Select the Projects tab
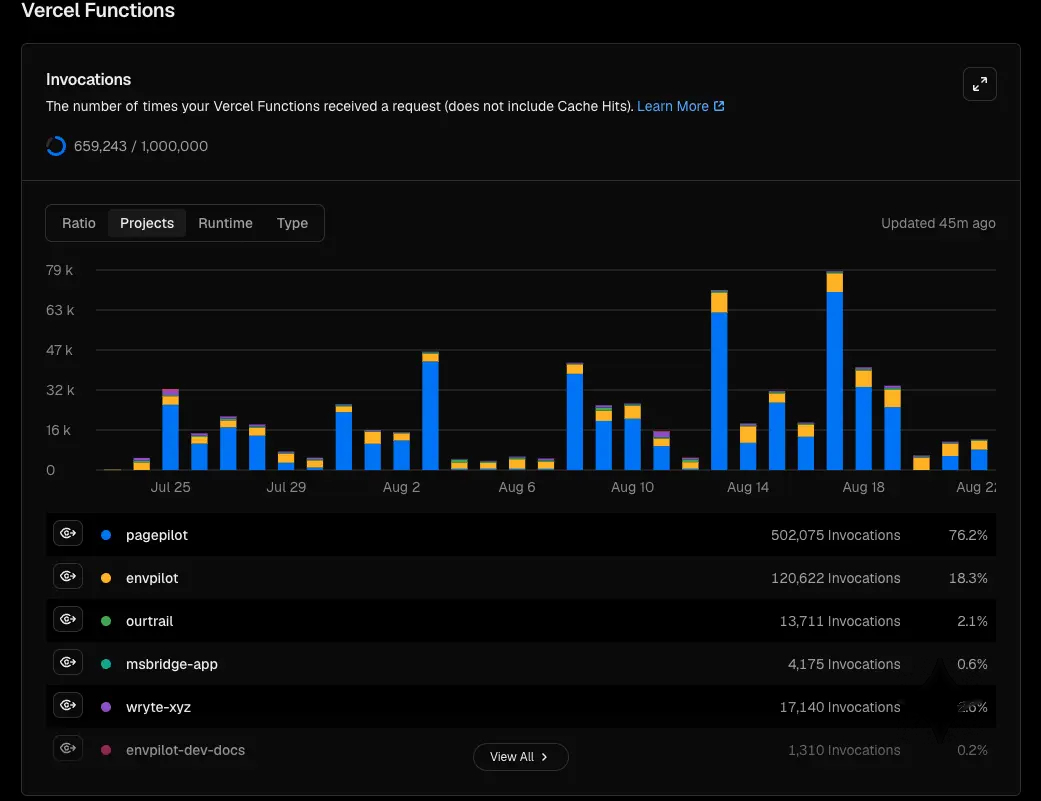 coord(147,223)
